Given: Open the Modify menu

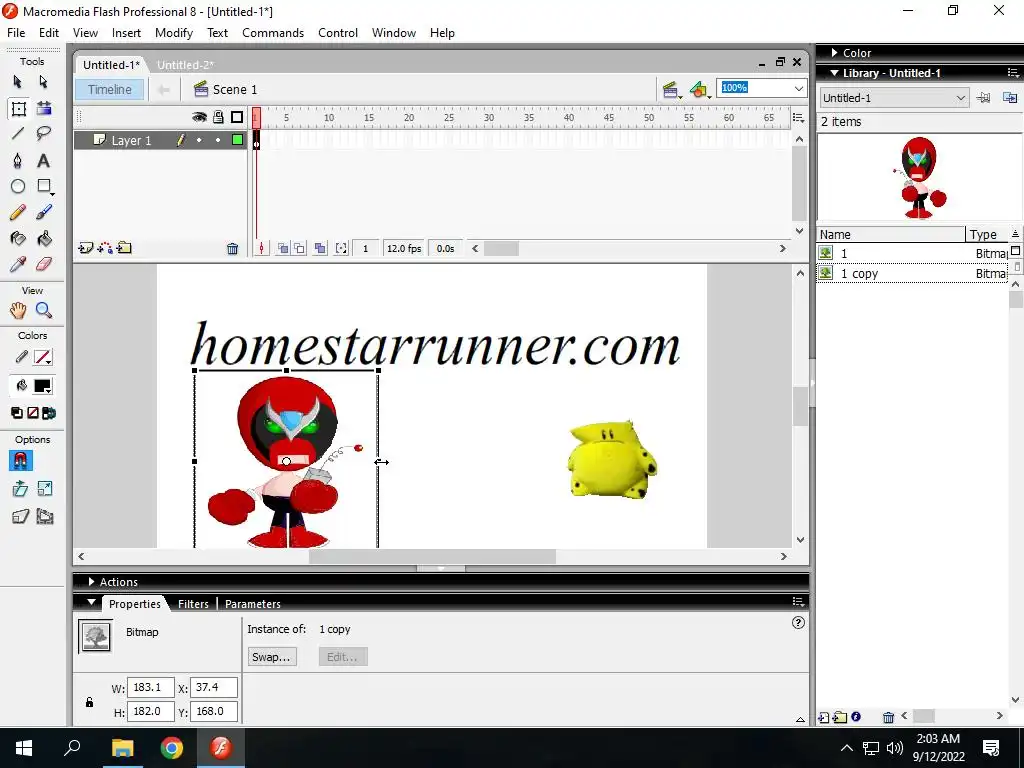Looking at the screenshot, I should [174, 33].
